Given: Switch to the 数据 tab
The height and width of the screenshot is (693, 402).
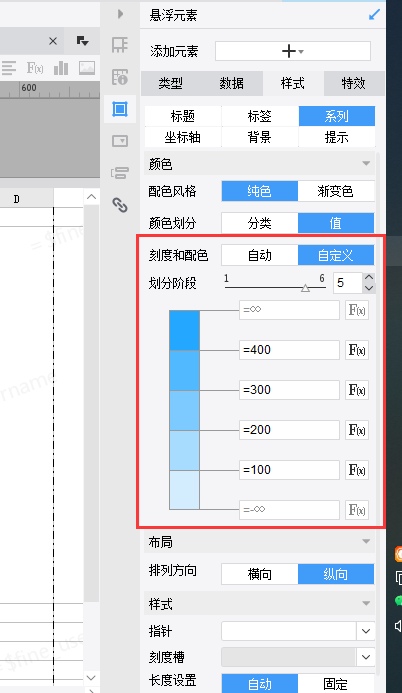Looking at the screenshot, I should point(232,83).
